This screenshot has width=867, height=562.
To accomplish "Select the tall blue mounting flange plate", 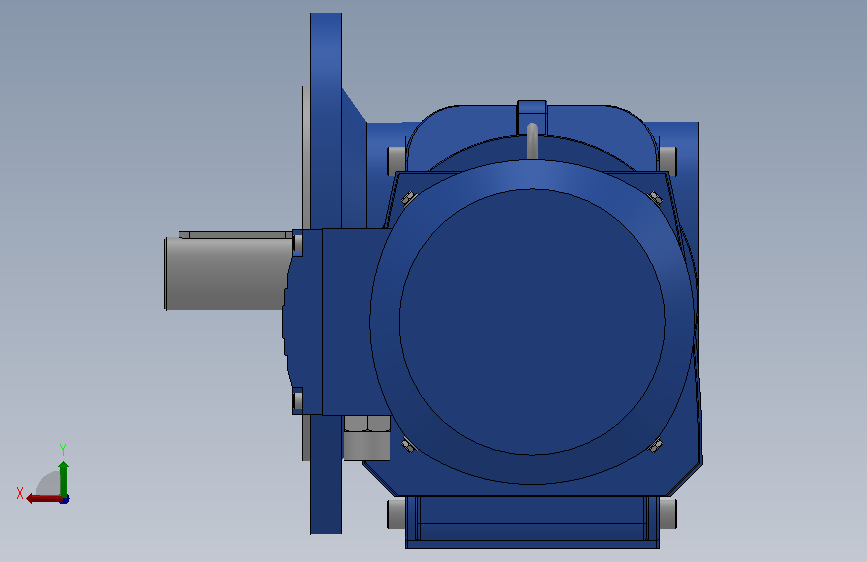I will 326,273.
